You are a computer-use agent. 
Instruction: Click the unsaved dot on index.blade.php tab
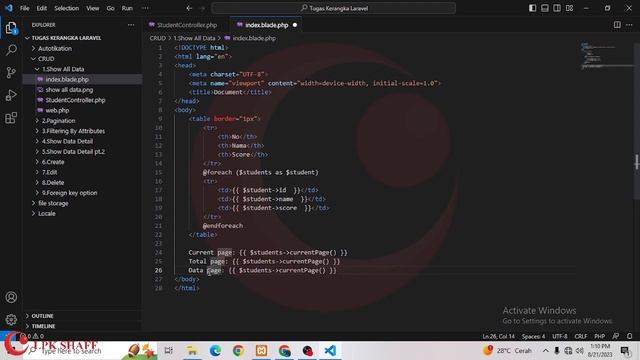[x=295, y=25]
